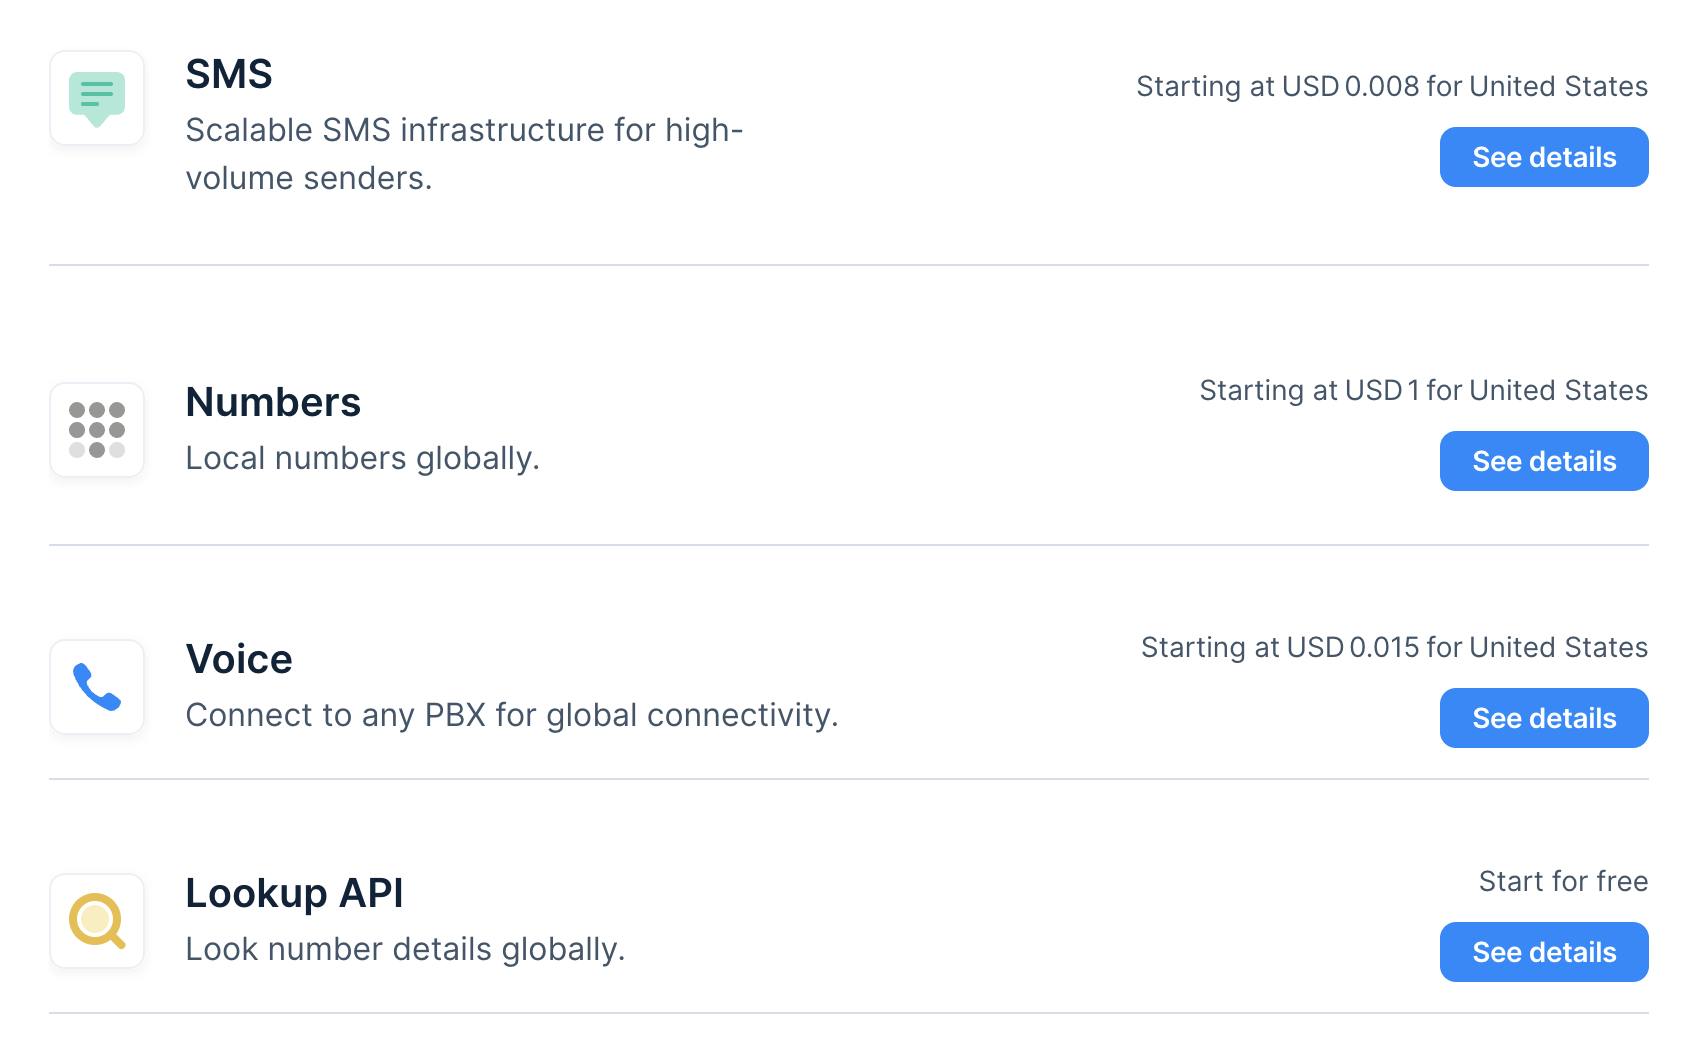1694x1048 pixels.
Task: Click the Look number details globally text
Action: pos(405,949)
